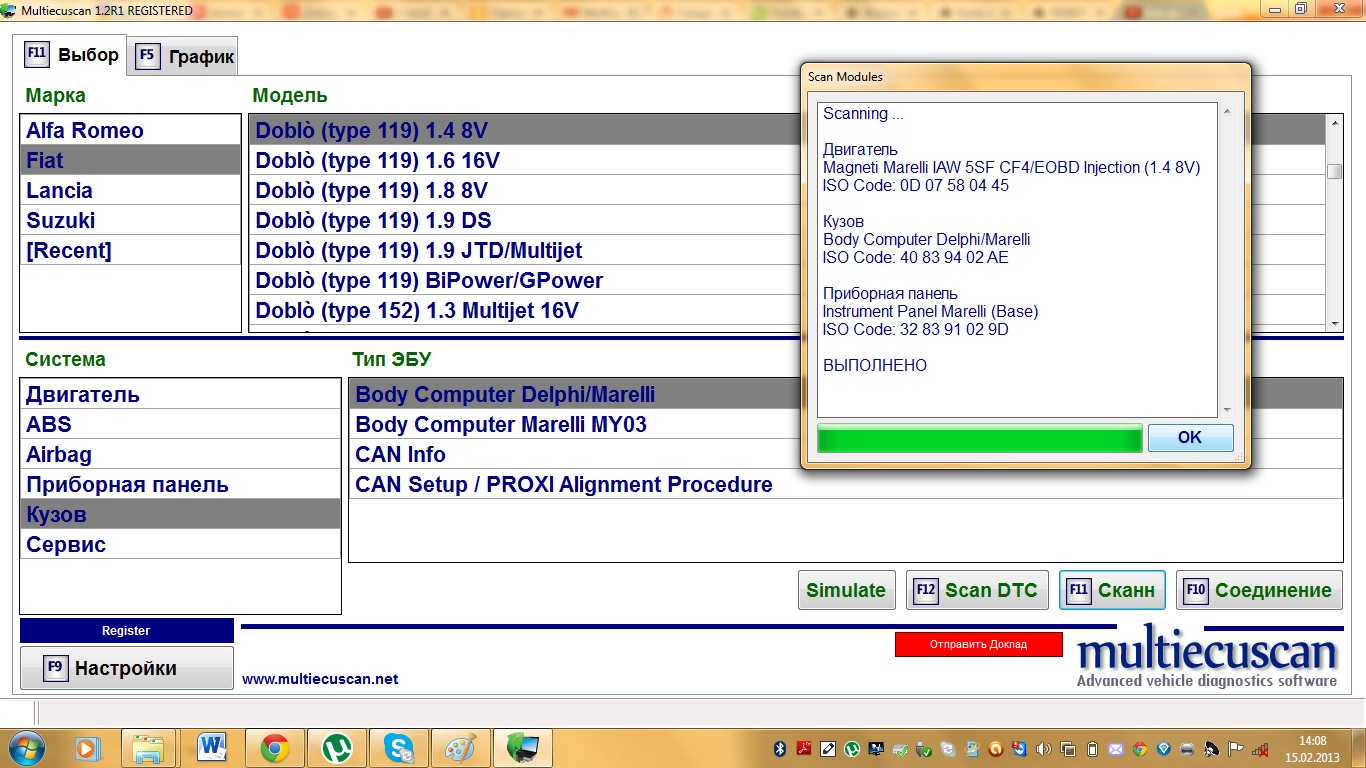
Task: Select the Alfa Romeo make
Action: 85,131
